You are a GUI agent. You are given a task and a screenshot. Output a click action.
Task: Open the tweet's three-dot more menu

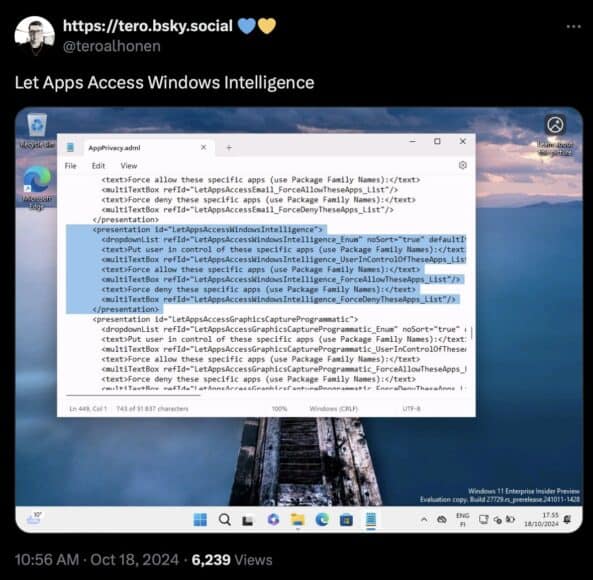click(x=573, y=26)
